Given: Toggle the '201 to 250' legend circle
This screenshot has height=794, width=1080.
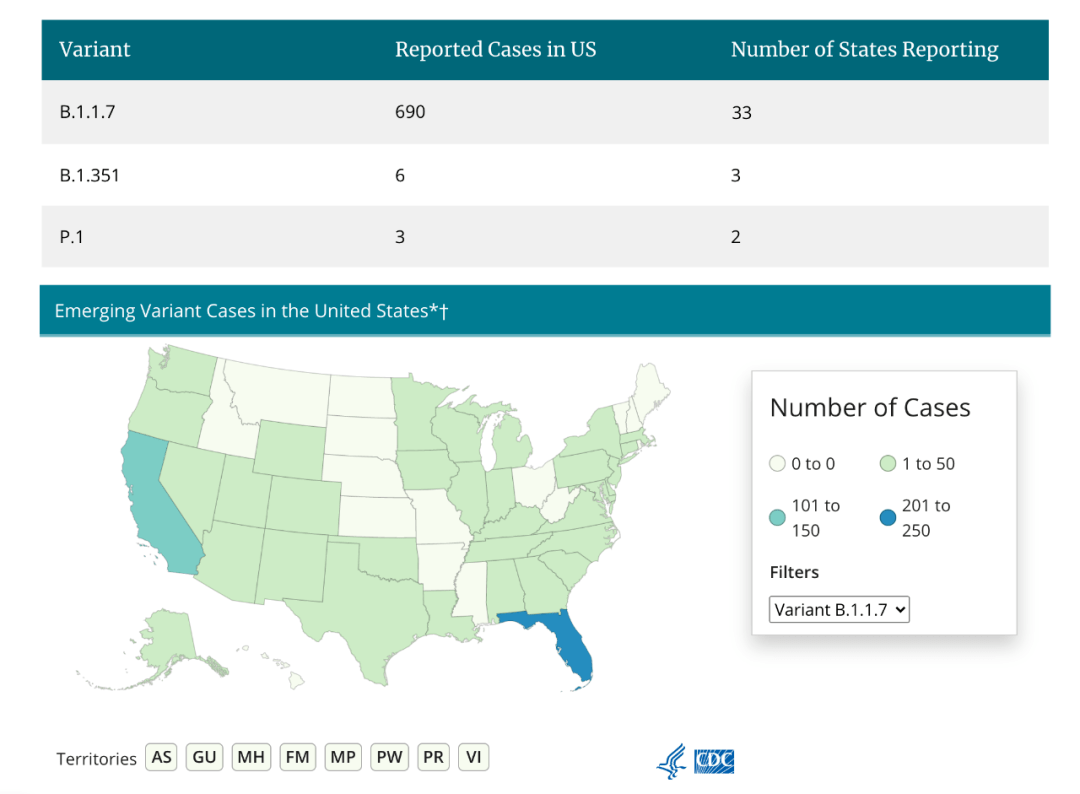Looking at the screenshot, I should pos(887,518).
